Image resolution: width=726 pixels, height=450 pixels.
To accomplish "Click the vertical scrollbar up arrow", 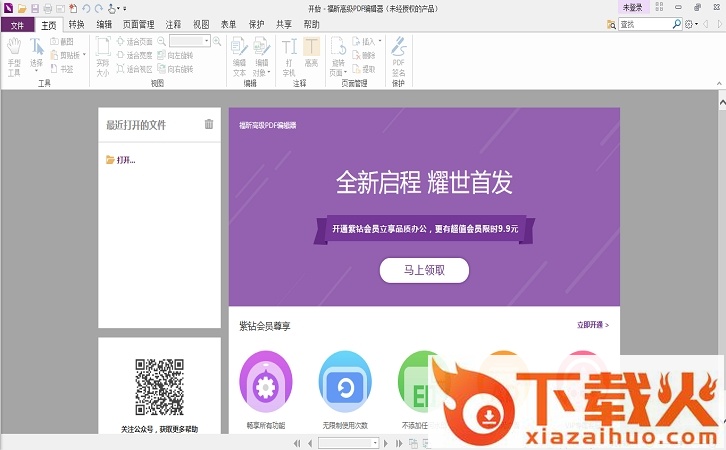I will 722,102.
